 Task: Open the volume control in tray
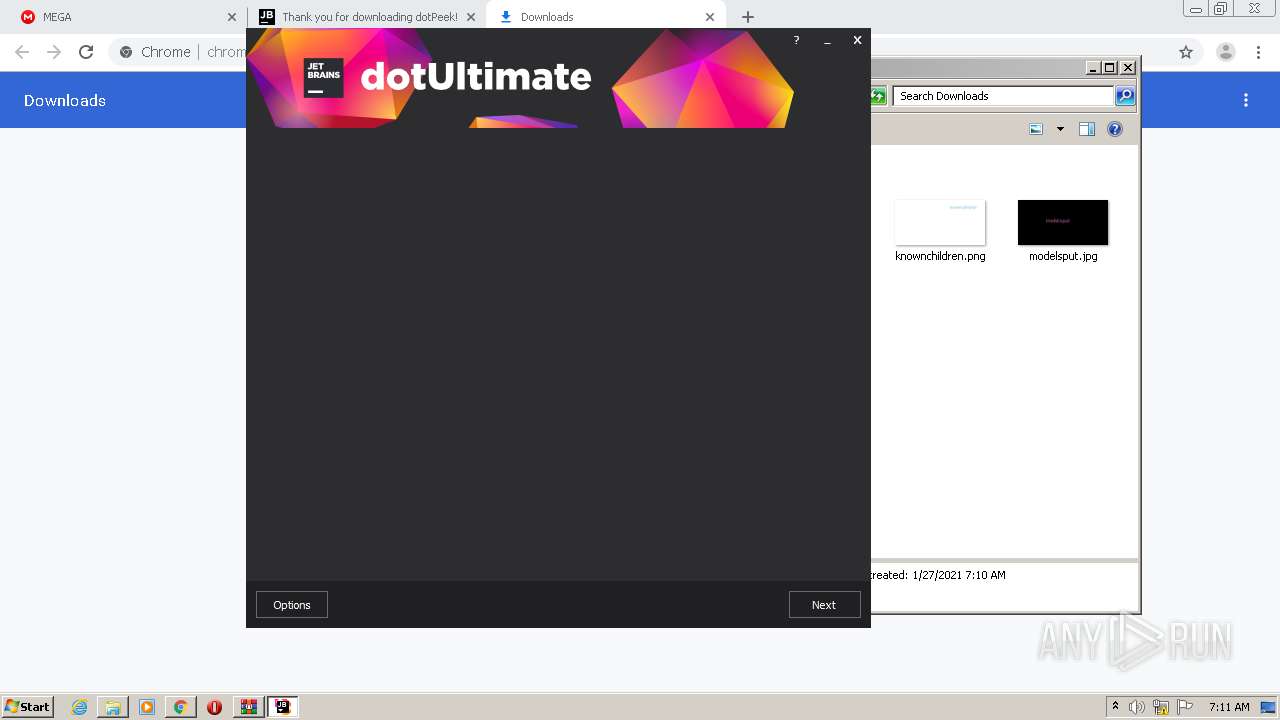(1137, 707)
